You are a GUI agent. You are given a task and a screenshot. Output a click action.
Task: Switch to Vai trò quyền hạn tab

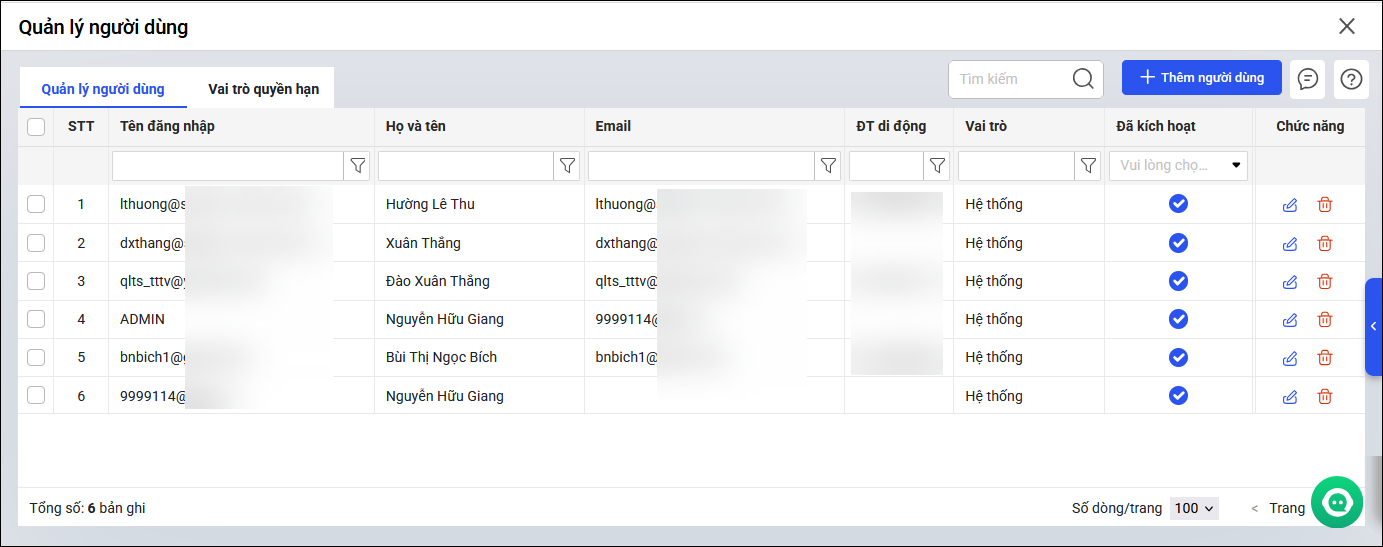click(x=263, y=89)
